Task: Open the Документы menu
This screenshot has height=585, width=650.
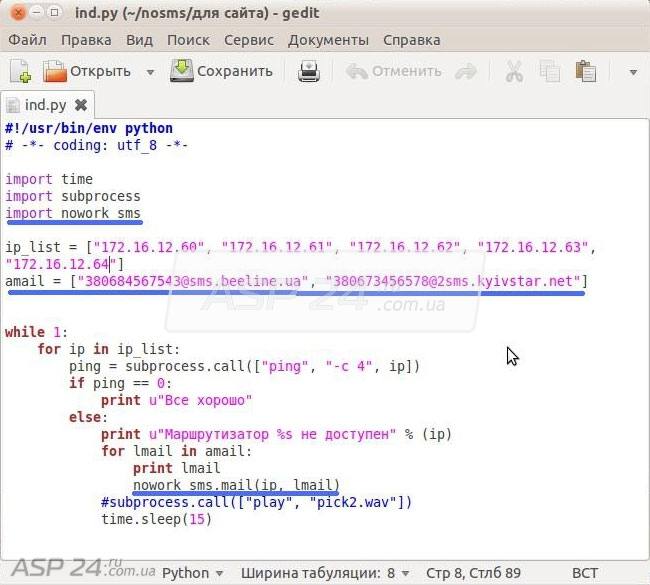Action: point(328,40)
